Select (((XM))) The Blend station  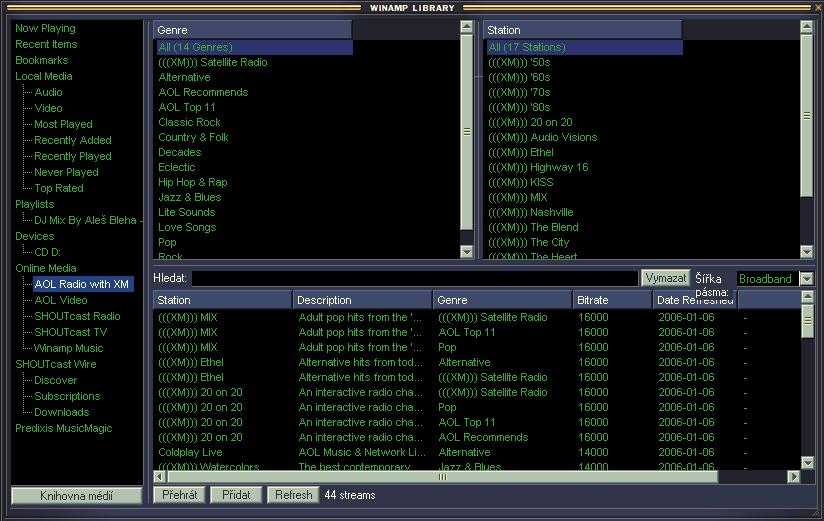(533, 227)
